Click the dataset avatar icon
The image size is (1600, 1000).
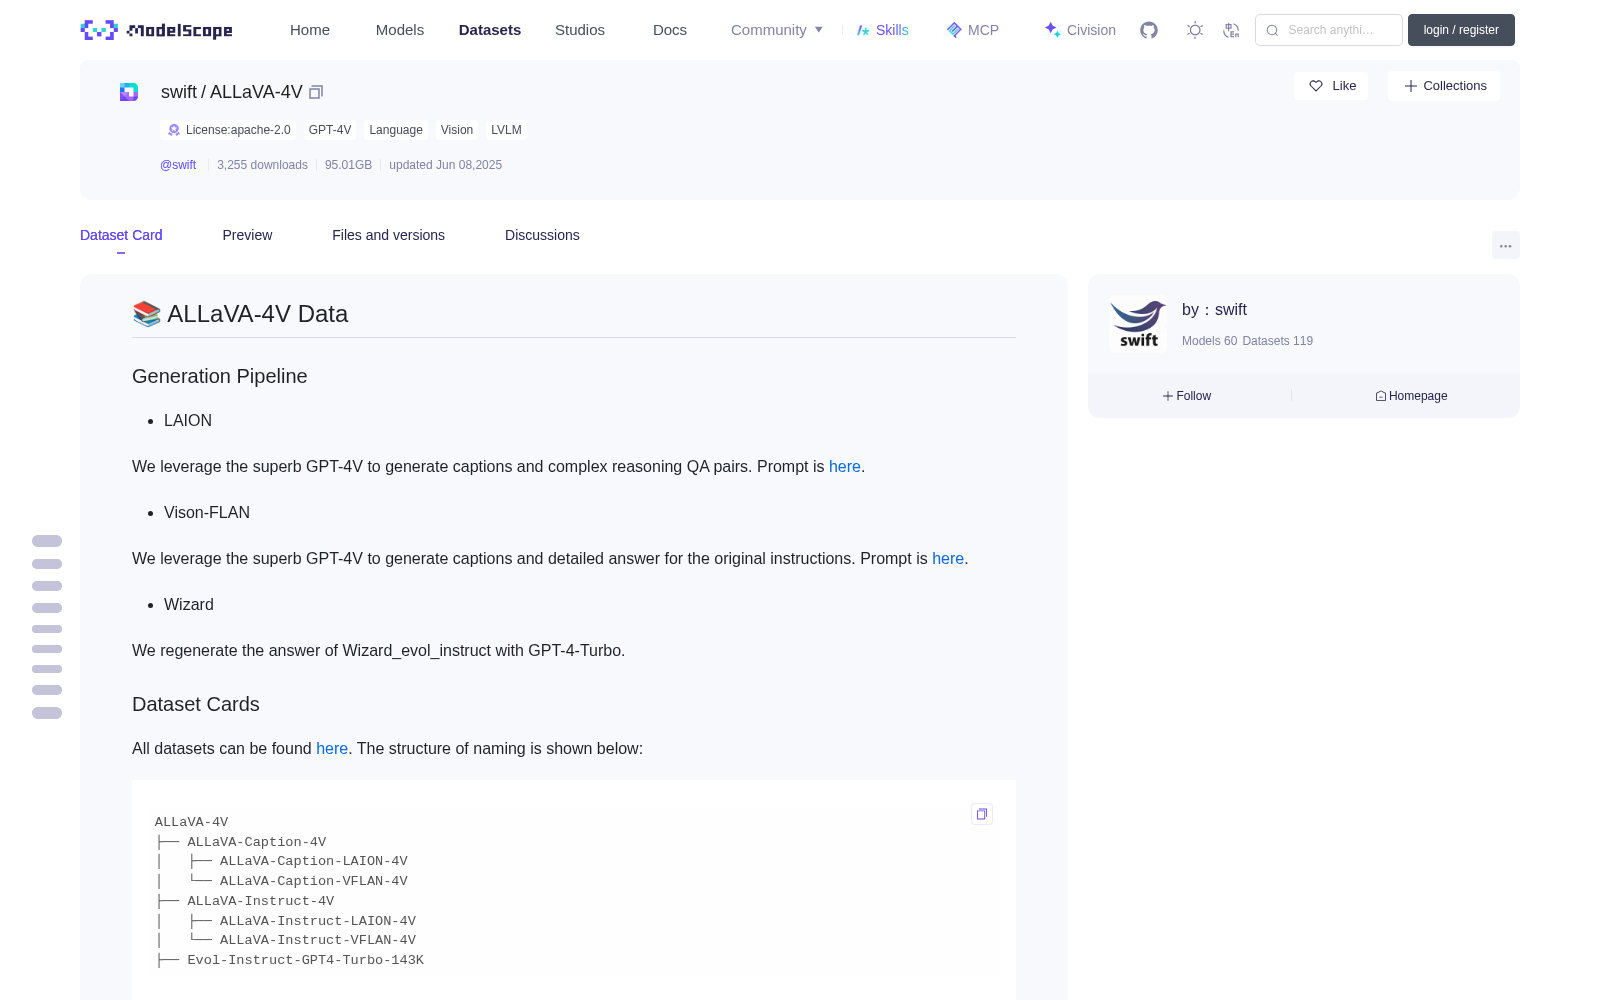click(x=129, y=92)
